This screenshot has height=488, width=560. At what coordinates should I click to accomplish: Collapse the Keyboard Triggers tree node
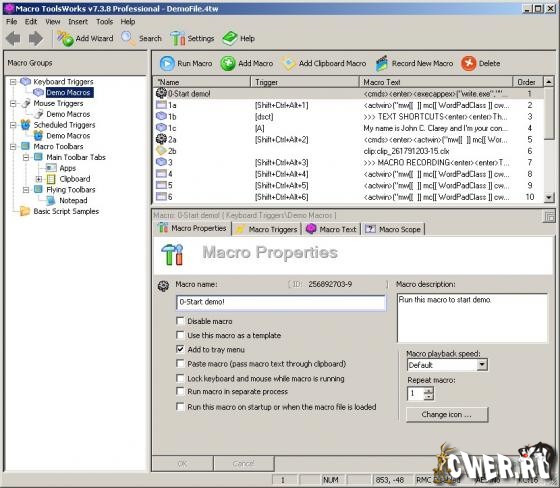coord(13,82)
